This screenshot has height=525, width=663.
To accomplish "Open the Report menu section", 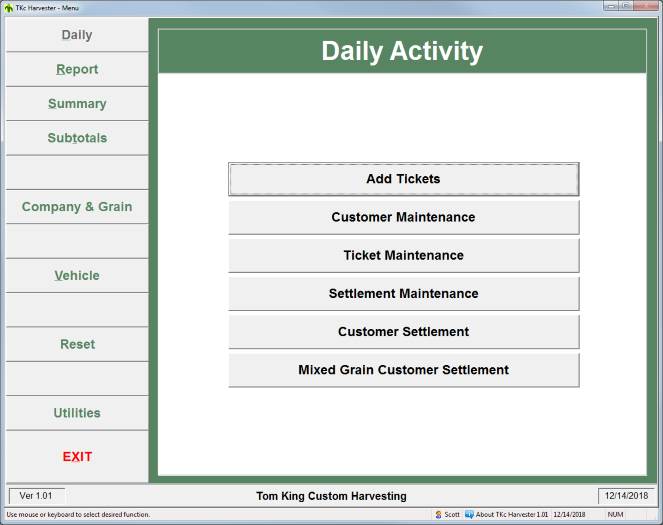I will [x=77, y=69].
